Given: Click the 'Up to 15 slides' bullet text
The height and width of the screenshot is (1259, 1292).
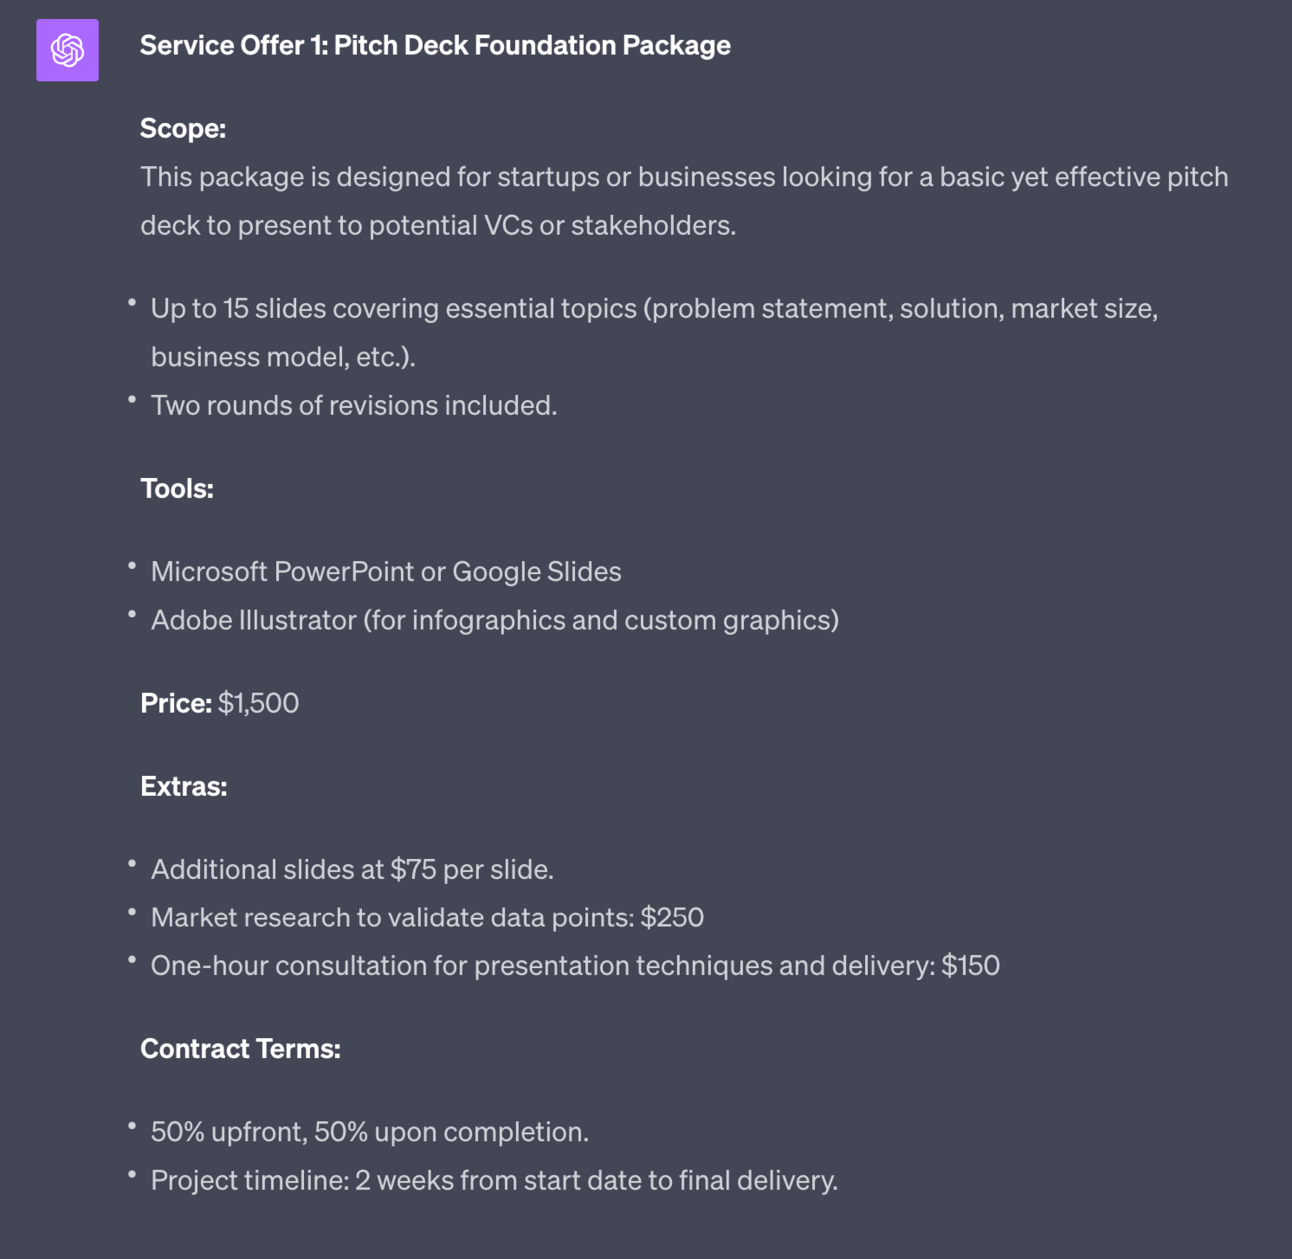Looking at the screenshot, I should [654, 308].
